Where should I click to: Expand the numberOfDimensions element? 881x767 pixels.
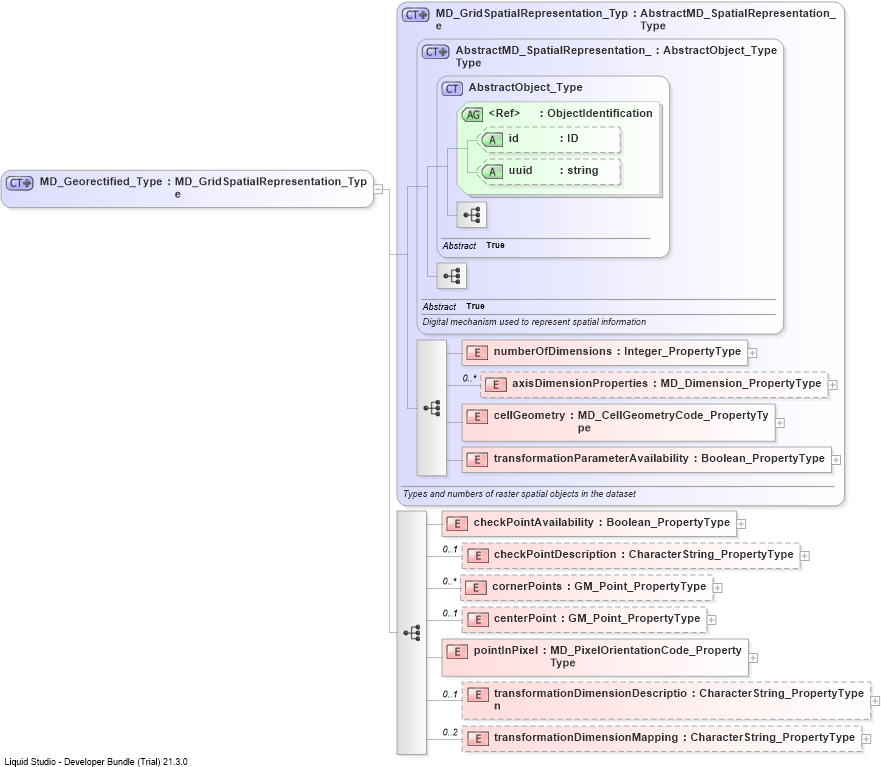pyautogui.click(x=753, y=353)
